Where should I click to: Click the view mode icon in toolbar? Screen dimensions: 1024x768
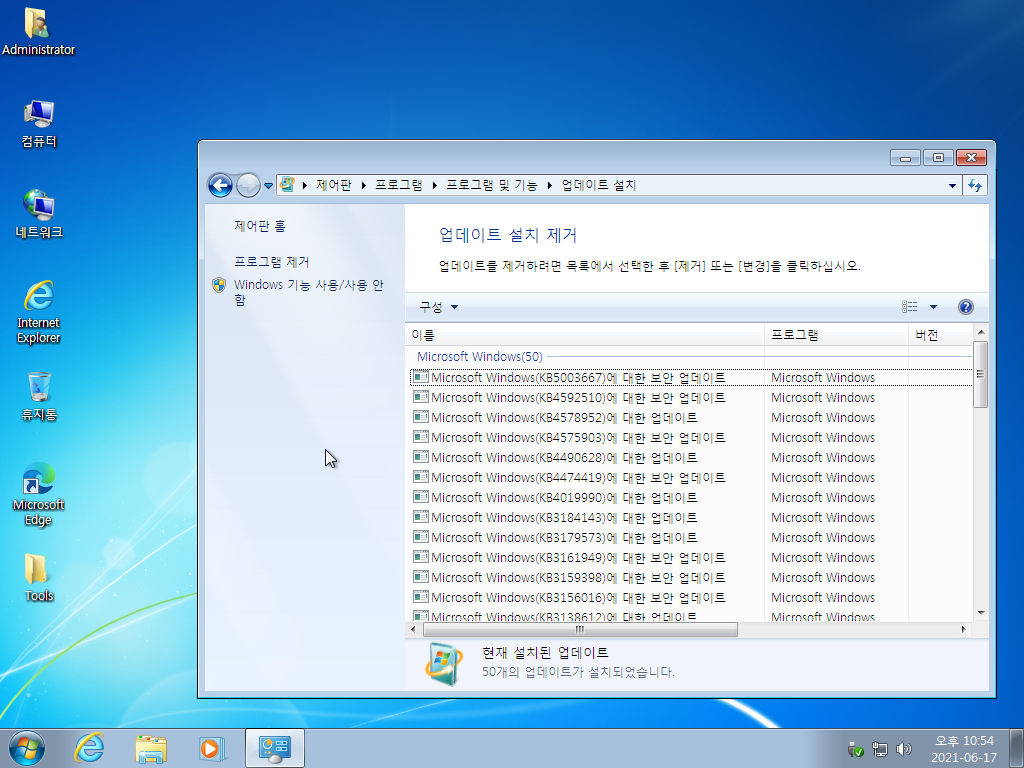pyautogui.click(x=910, y=307)
